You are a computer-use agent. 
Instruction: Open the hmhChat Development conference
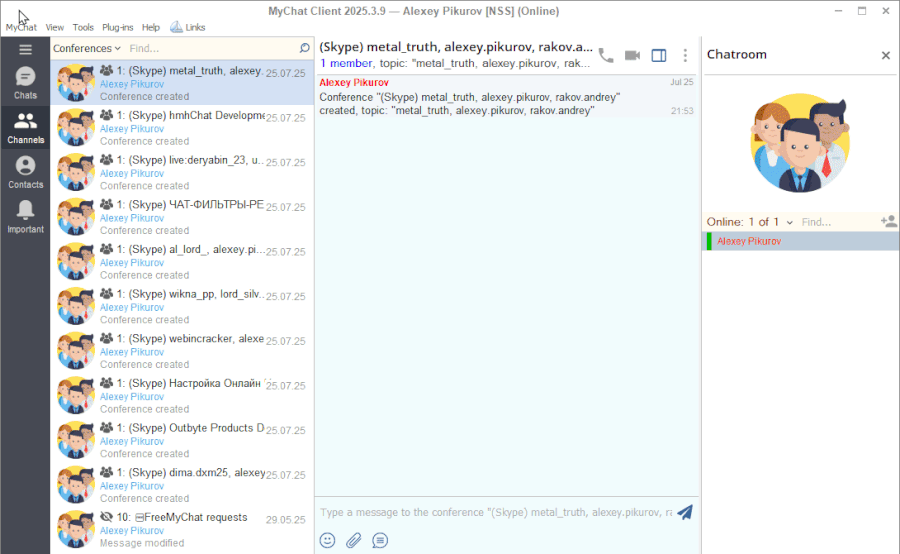point(182,127)
